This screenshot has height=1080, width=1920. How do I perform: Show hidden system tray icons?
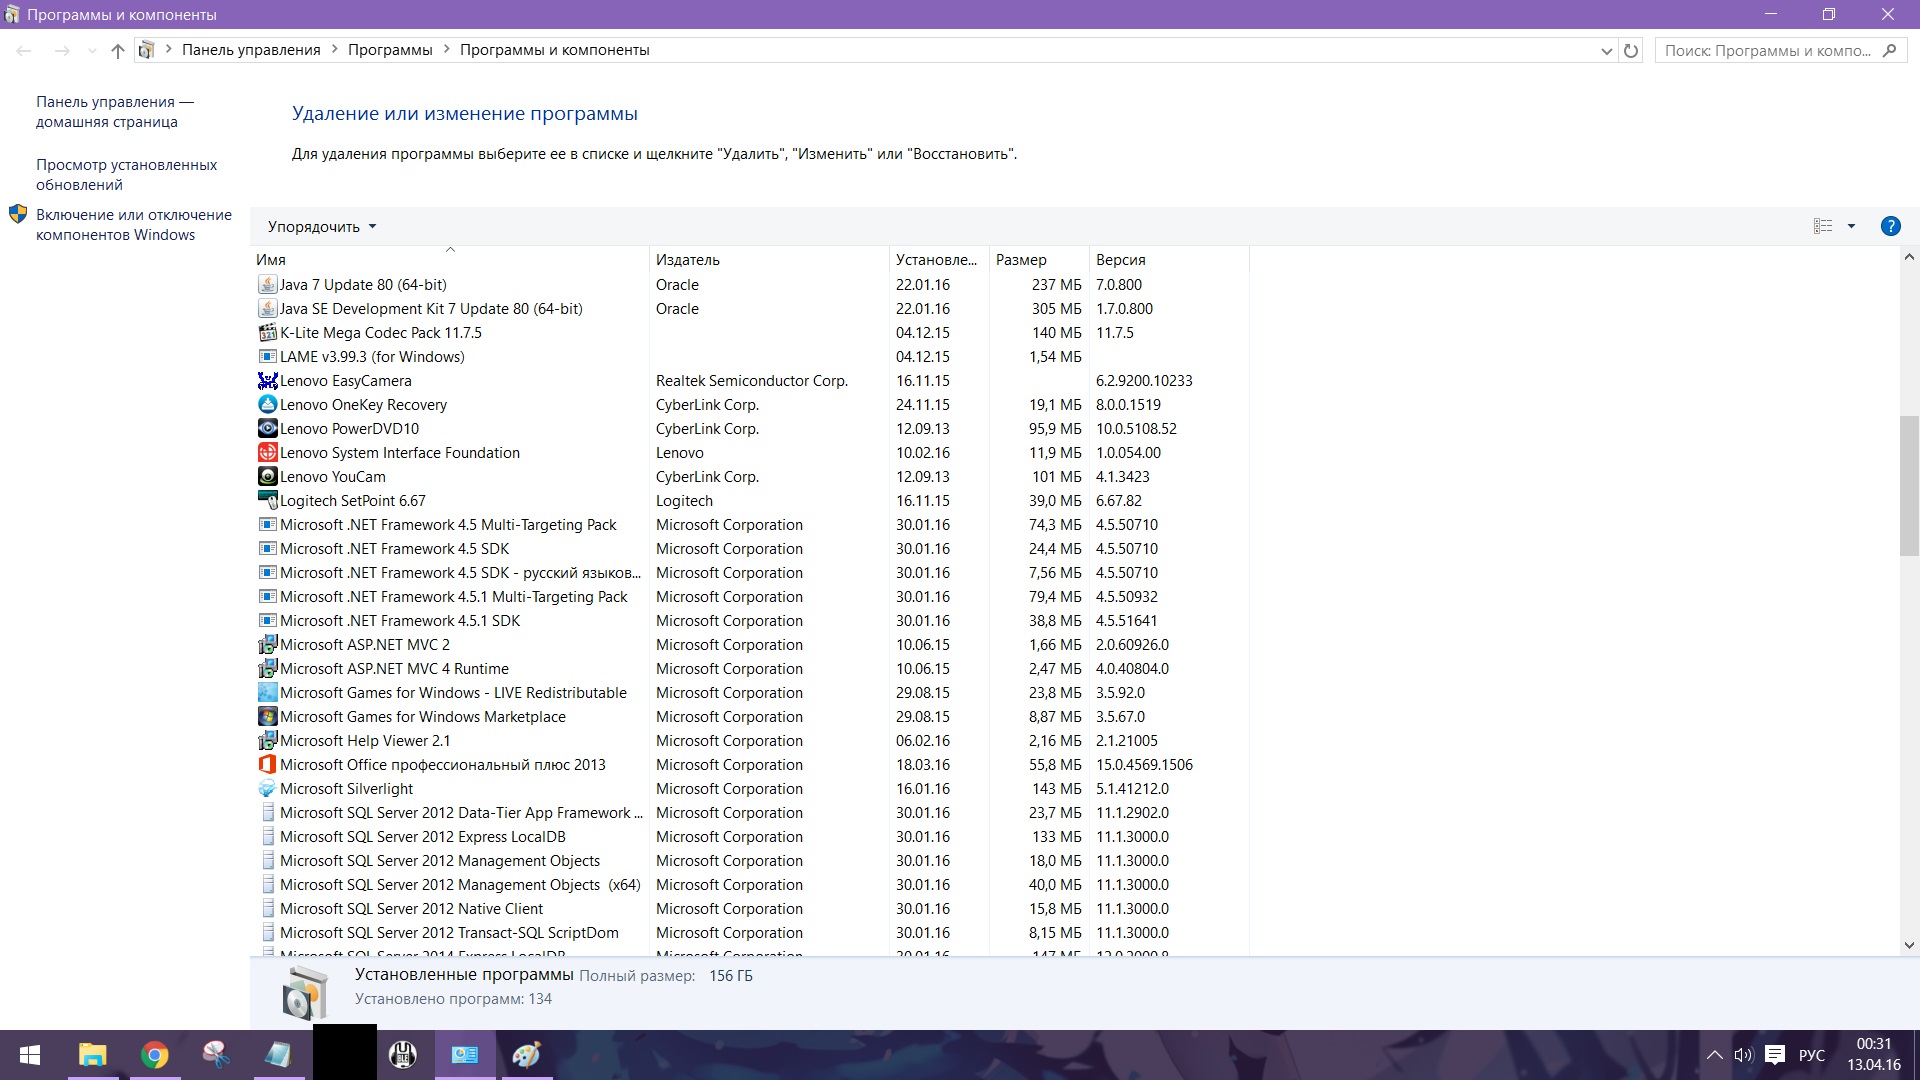click(x=1714, y=1055)
